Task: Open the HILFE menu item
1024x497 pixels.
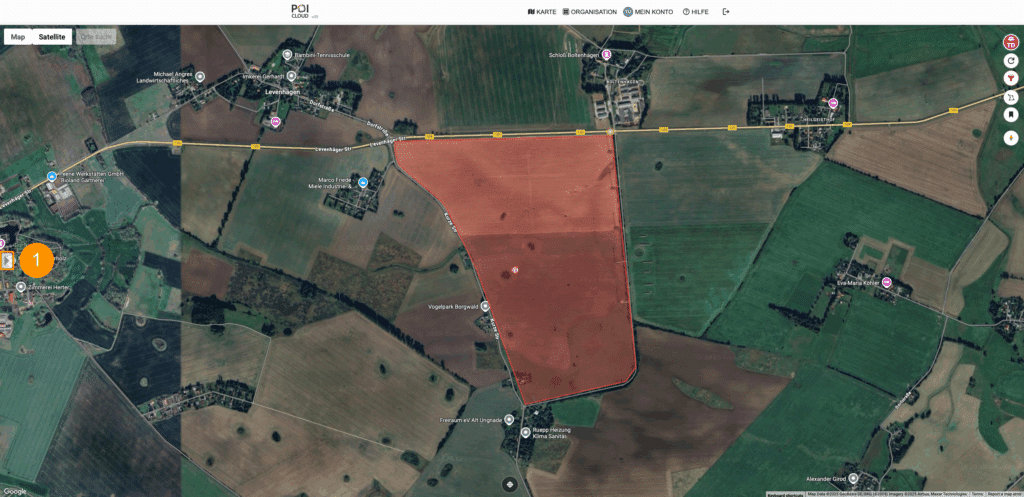Action: (x=696, y=12)
